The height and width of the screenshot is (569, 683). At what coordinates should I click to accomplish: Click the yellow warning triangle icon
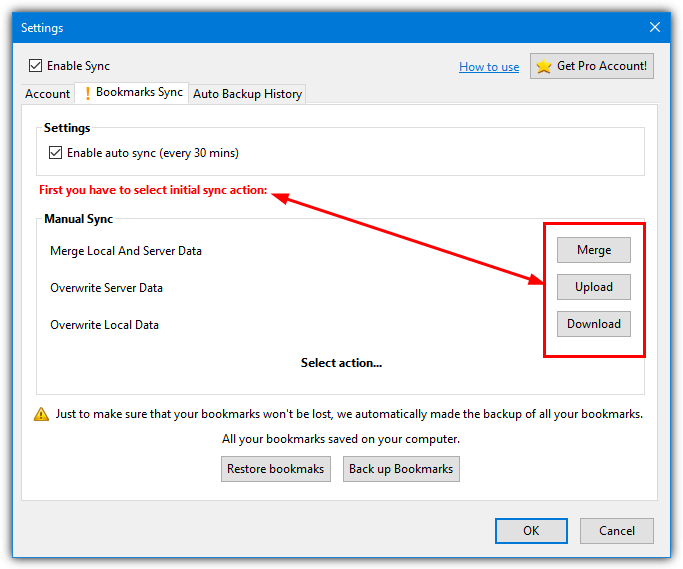[41, 414]
